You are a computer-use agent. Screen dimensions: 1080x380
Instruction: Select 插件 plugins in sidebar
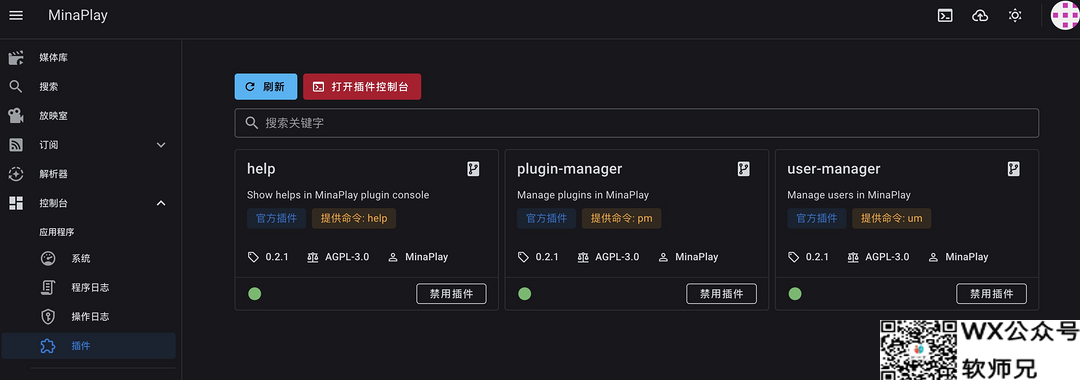click(x=88, y=346)
